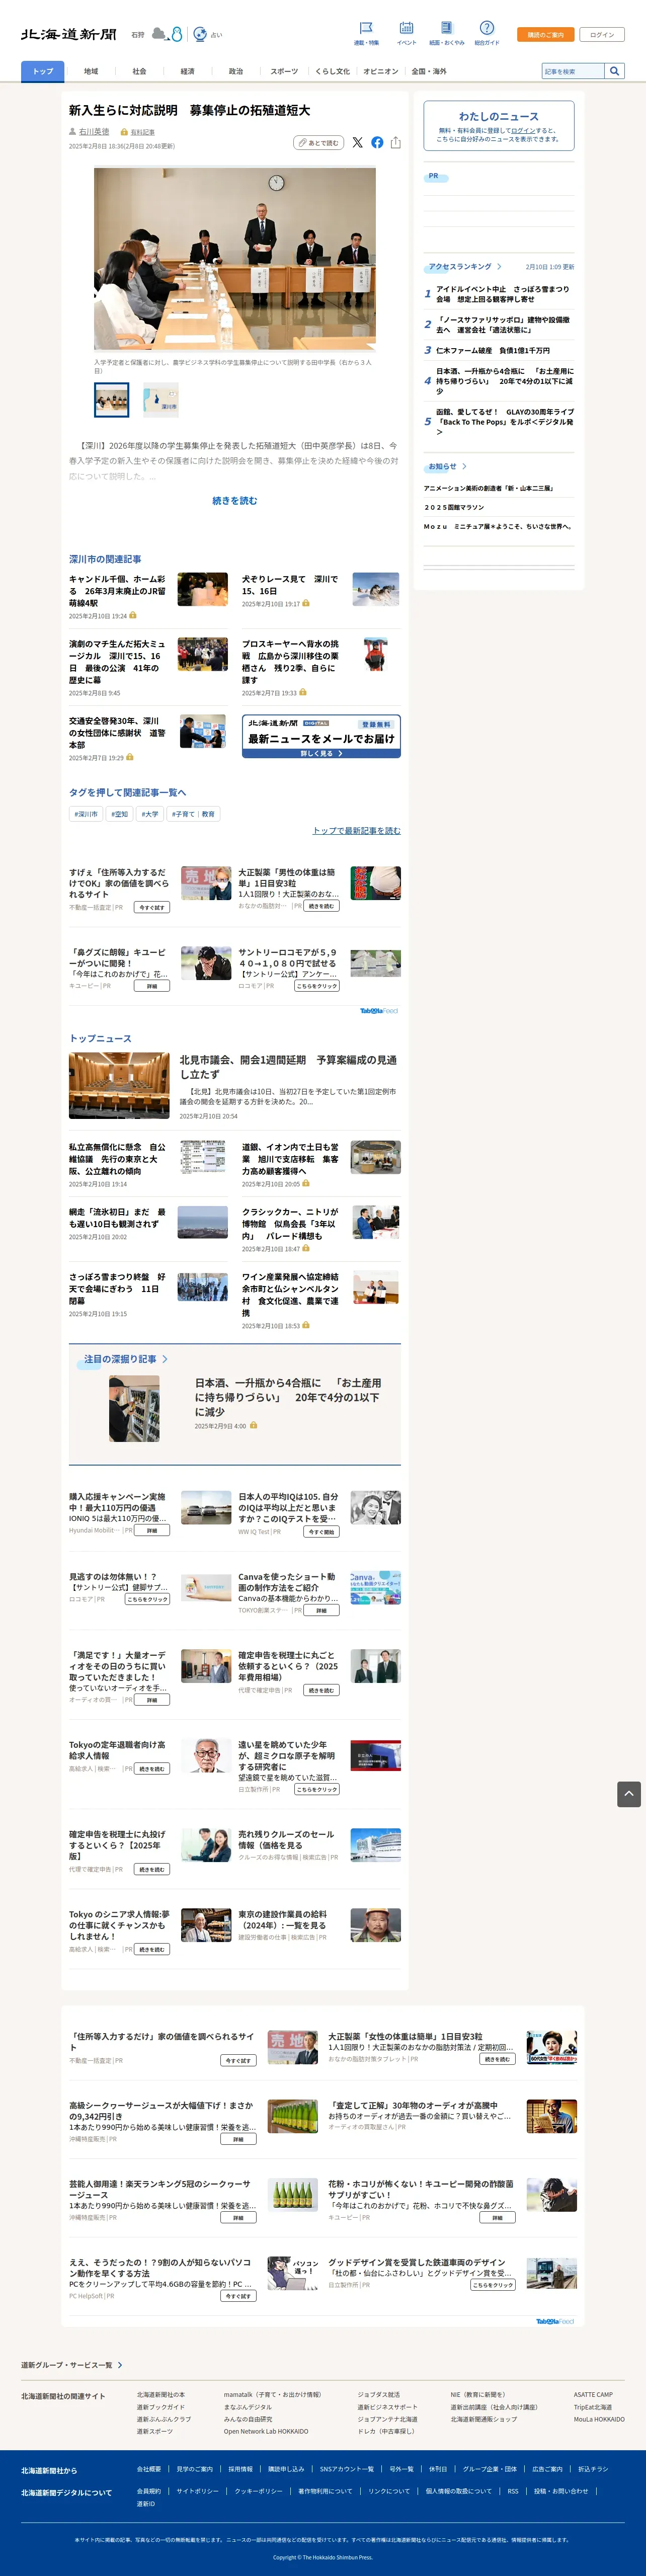Select second photo thumbnail under main image
The height and width of the screenshot is (2576, 646).
tap(161, 399)
